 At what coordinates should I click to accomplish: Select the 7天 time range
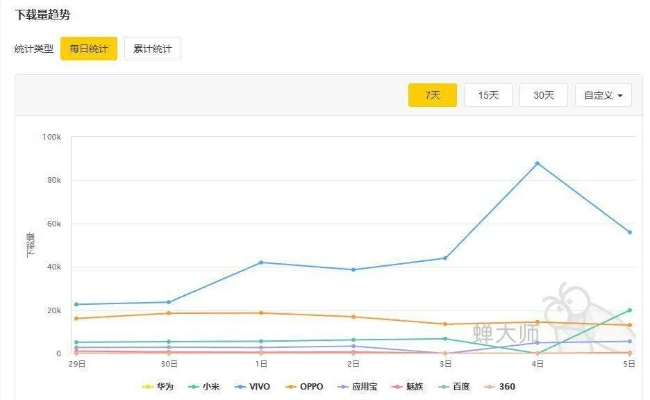click(432, 95)
